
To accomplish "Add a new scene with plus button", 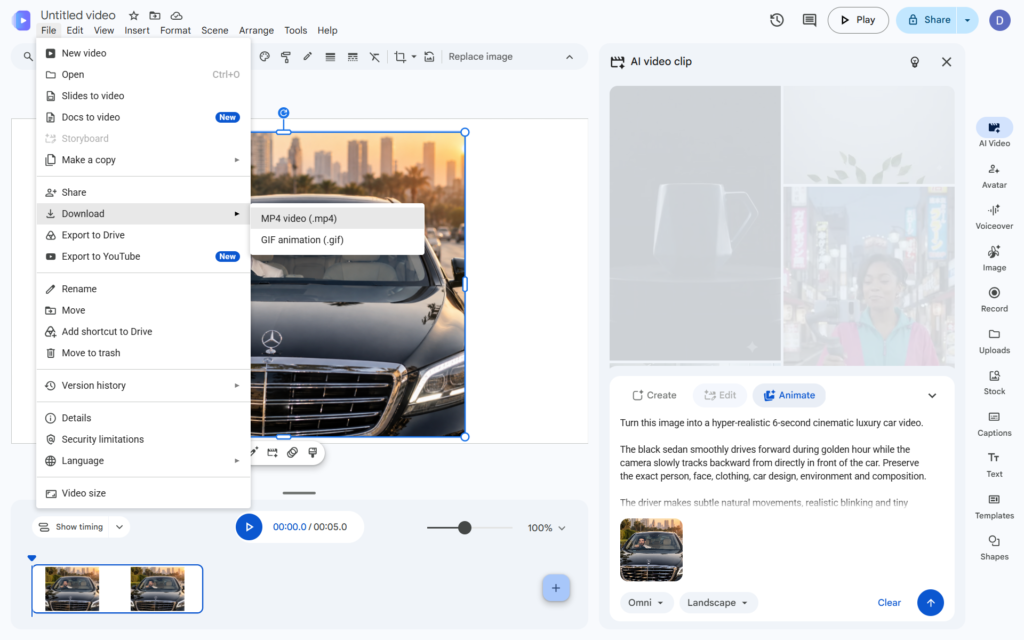I will coord(556,588).
